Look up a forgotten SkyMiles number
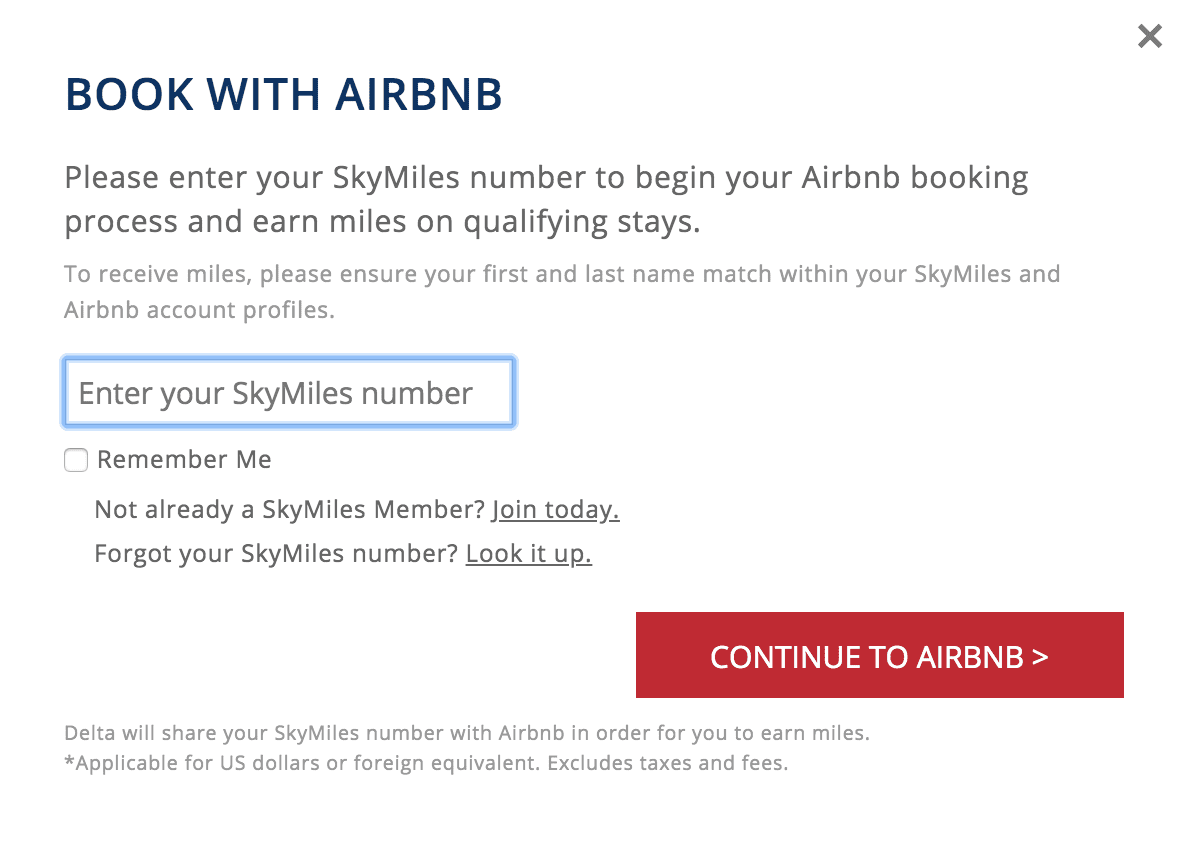This screenshot has height=844, width=1190. tap(528, 553)
